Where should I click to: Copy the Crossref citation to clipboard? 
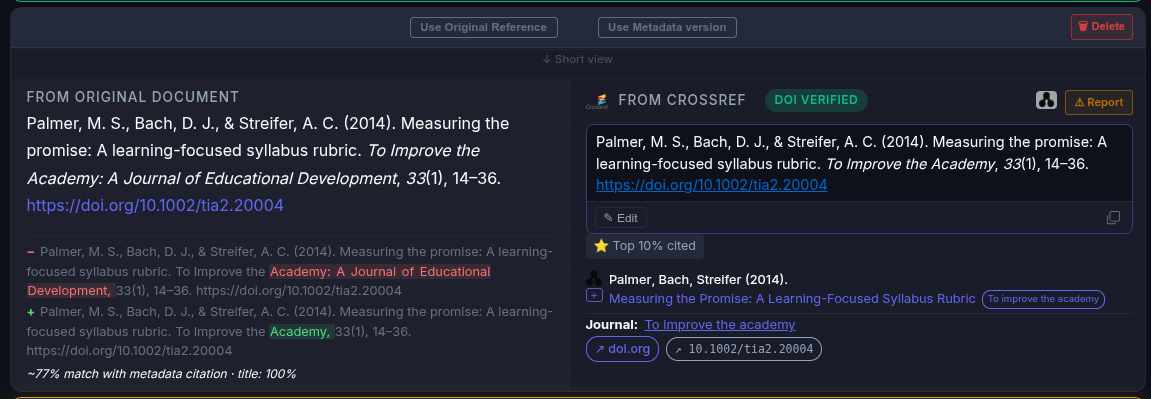click(1113, 218)
